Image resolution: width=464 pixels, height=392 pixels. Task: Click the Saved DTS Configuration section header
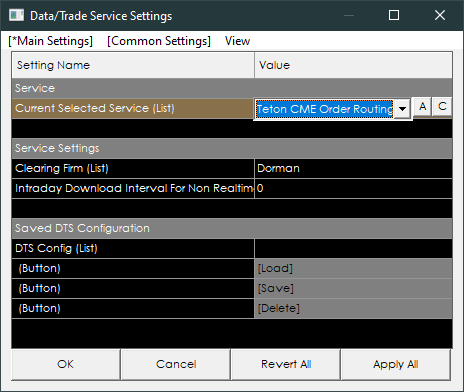[232, 228]
